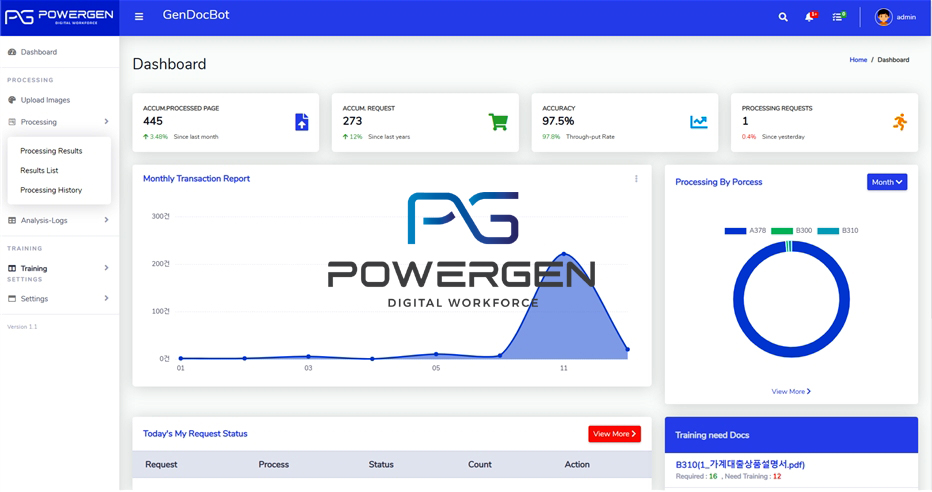Viewport: 932px width, 492px height.
Task: Select Processing History submenu item
Action: tap(51, 190)
